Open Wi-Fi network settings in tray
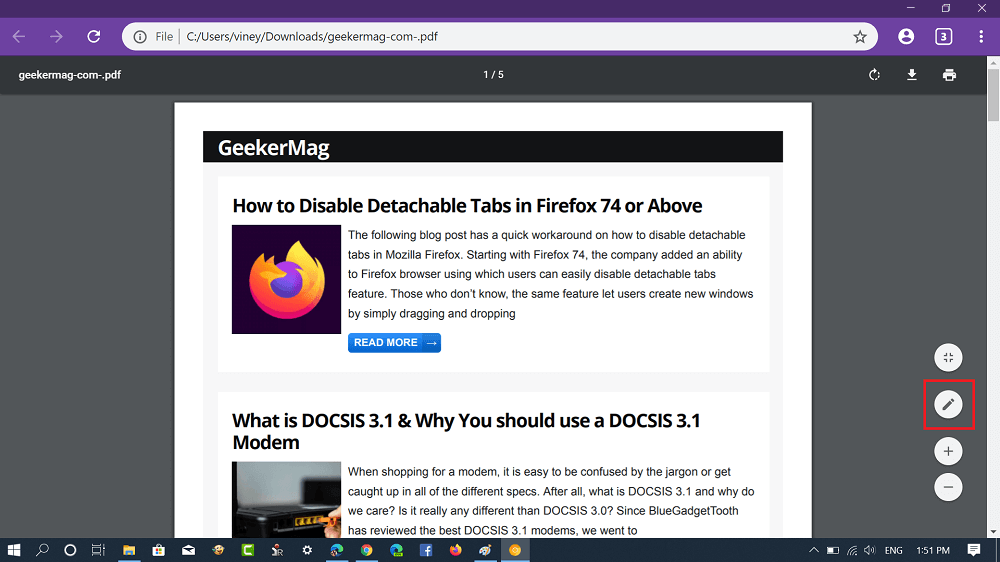This screenshot has height=562, width=1000. point(852,550)
